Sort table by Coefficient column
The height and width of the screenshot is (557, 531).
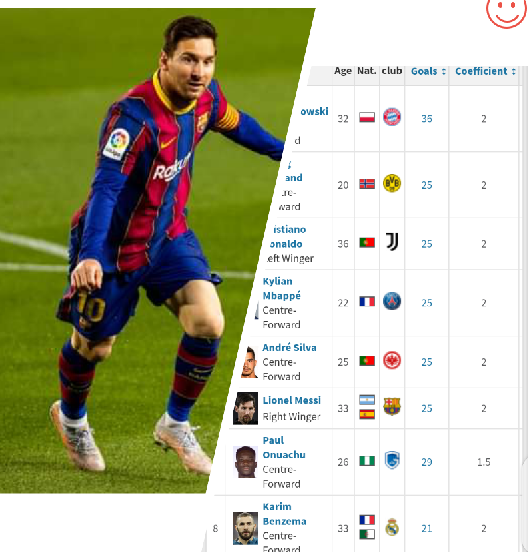(x=485, y=71)
